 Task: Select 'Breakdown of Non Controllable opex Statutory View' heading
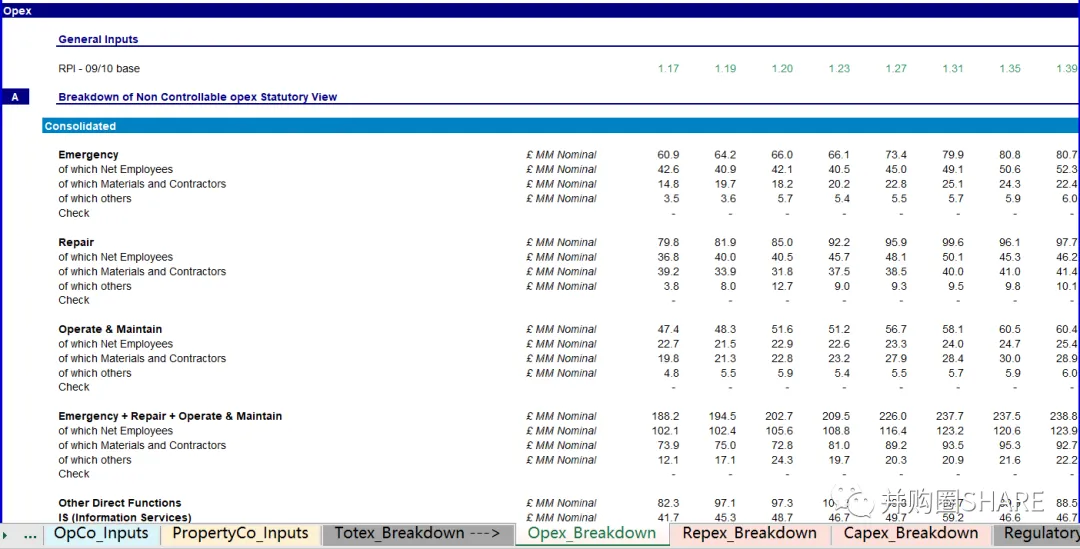coord(198,97)
